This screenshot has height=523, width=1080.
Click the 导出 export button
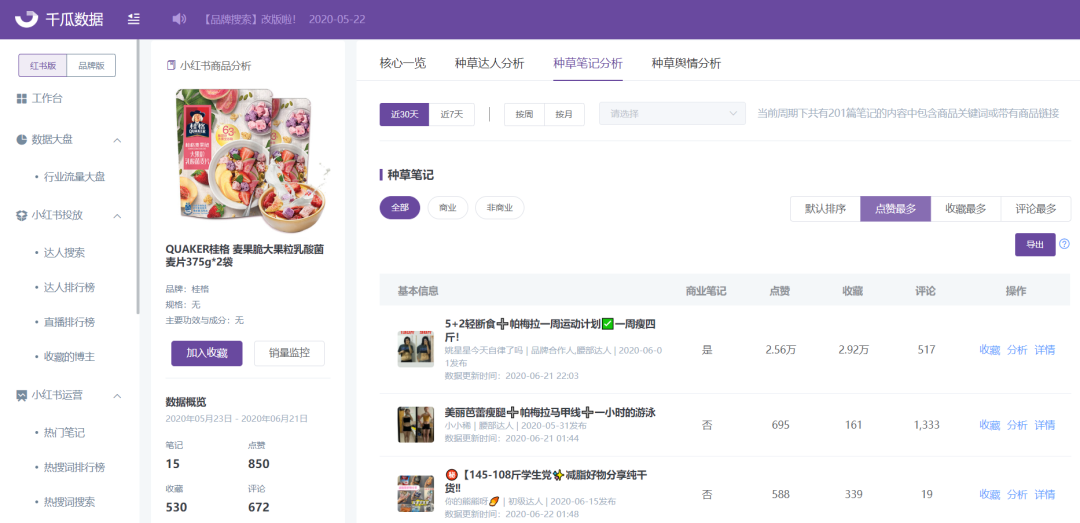point(1035,245)
